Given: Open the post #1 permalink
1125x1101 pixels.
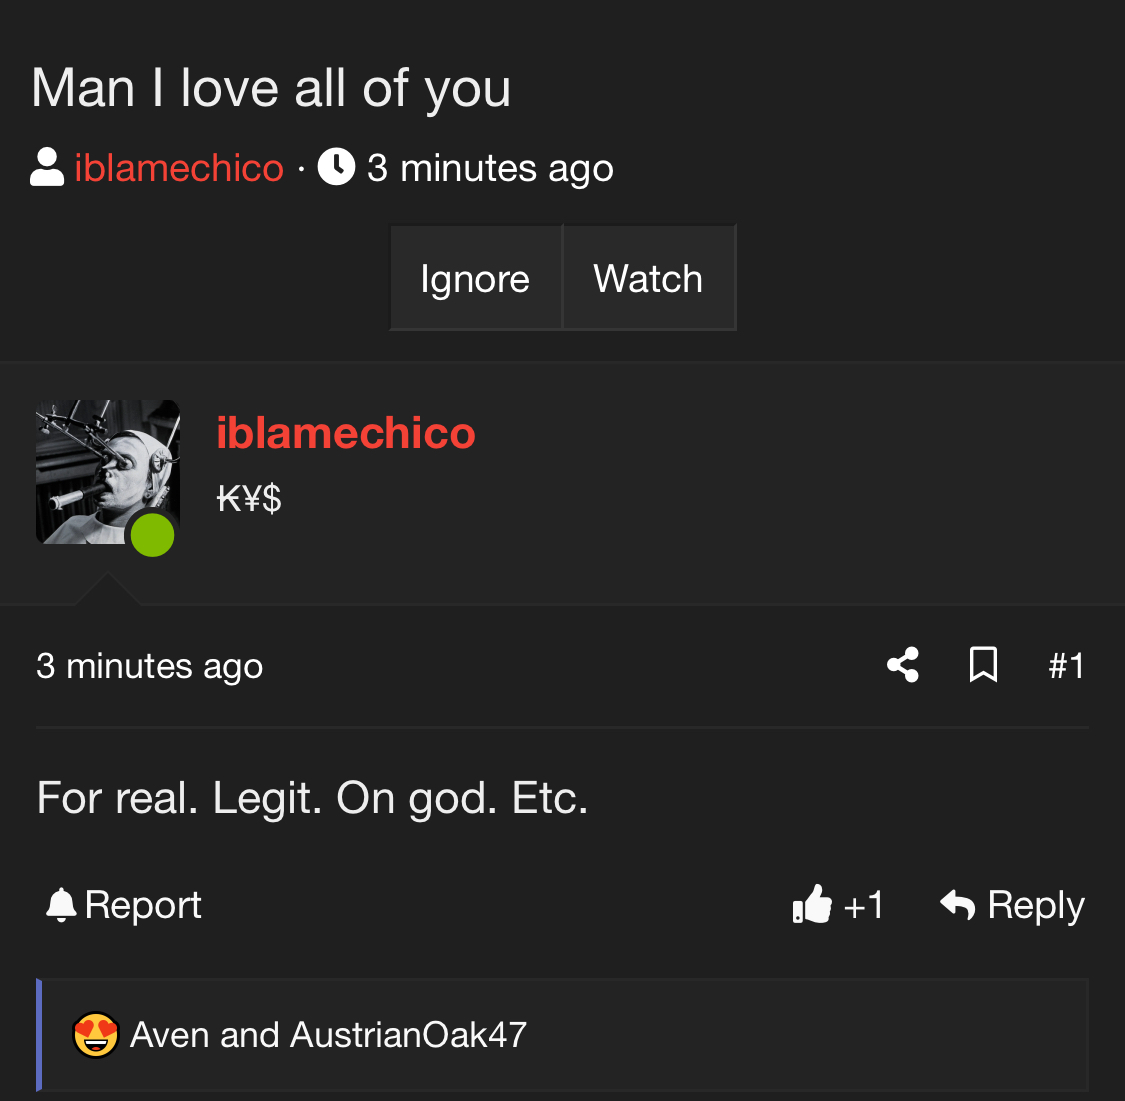Looking at the screenshot, I should pyautogui.click(x=1066, y=666).
